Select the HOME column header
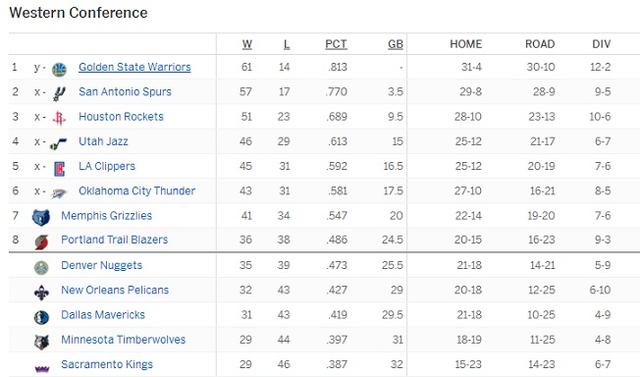 (466, 44)
